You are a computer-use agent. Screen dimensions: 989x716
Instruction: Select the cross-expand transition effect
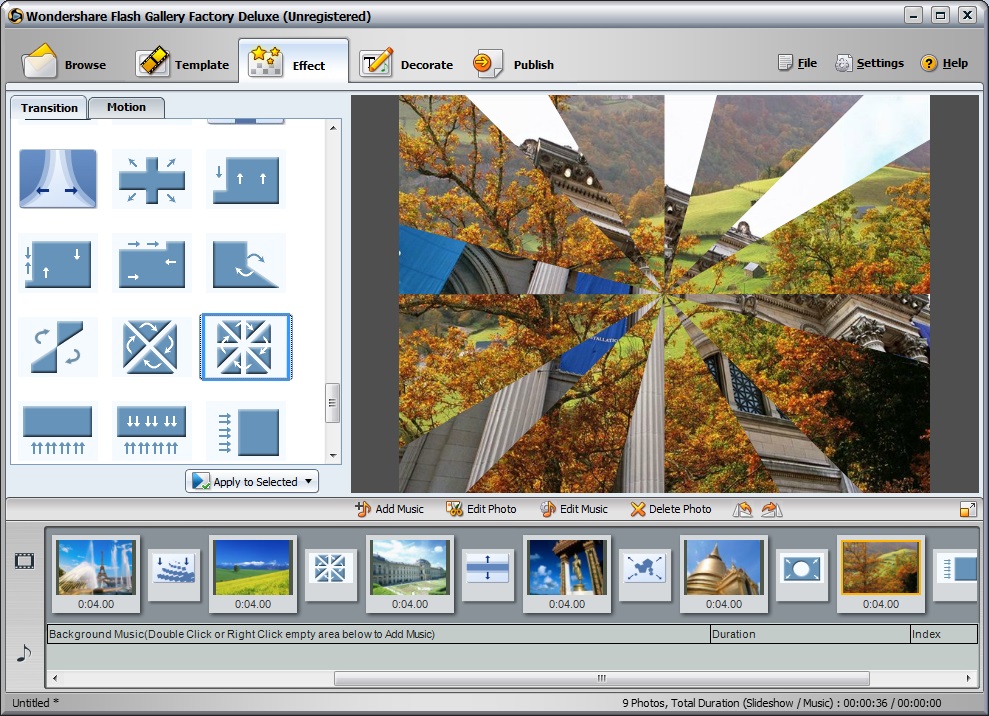pyautogui.click(x=151, y=178)
